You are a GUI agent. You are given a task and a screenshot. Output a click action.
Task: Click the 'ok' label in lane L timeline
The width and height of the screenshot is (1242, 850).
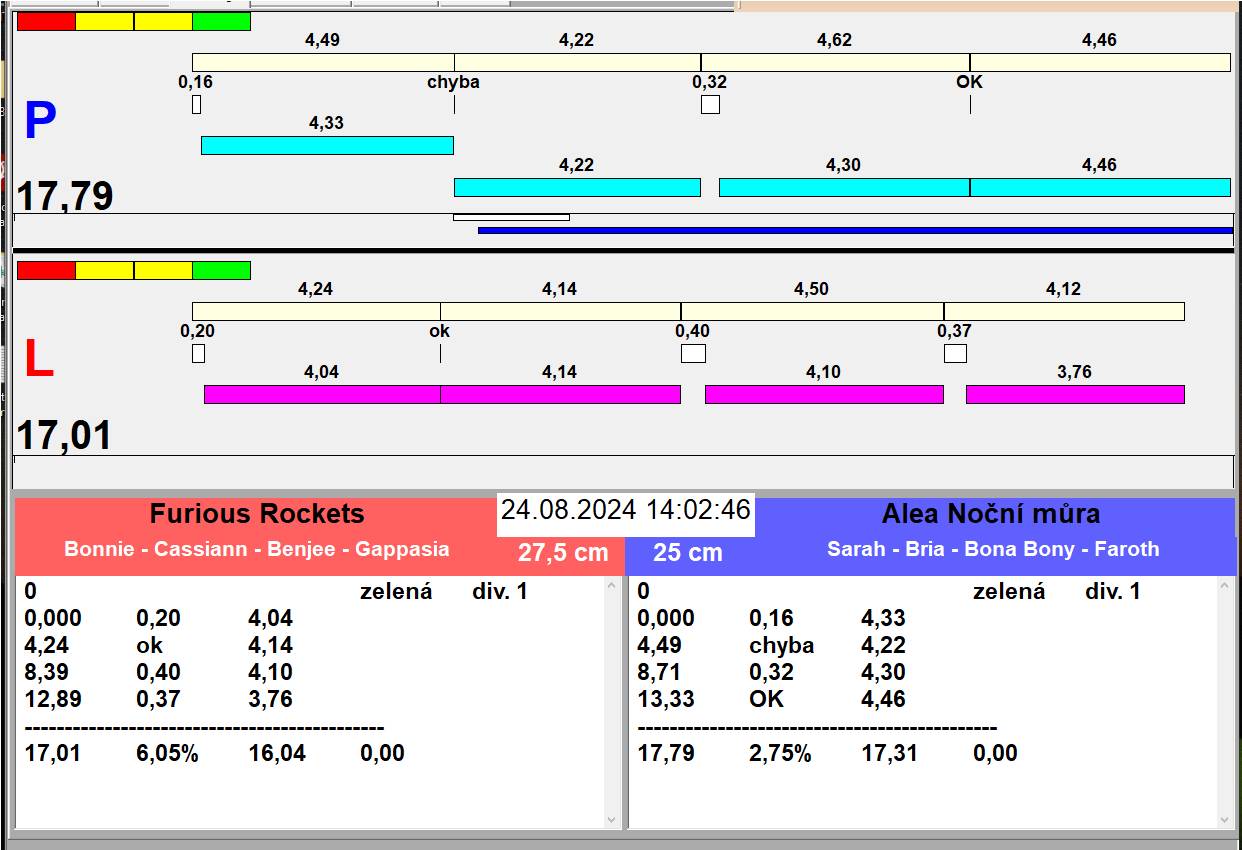point(440,331)
